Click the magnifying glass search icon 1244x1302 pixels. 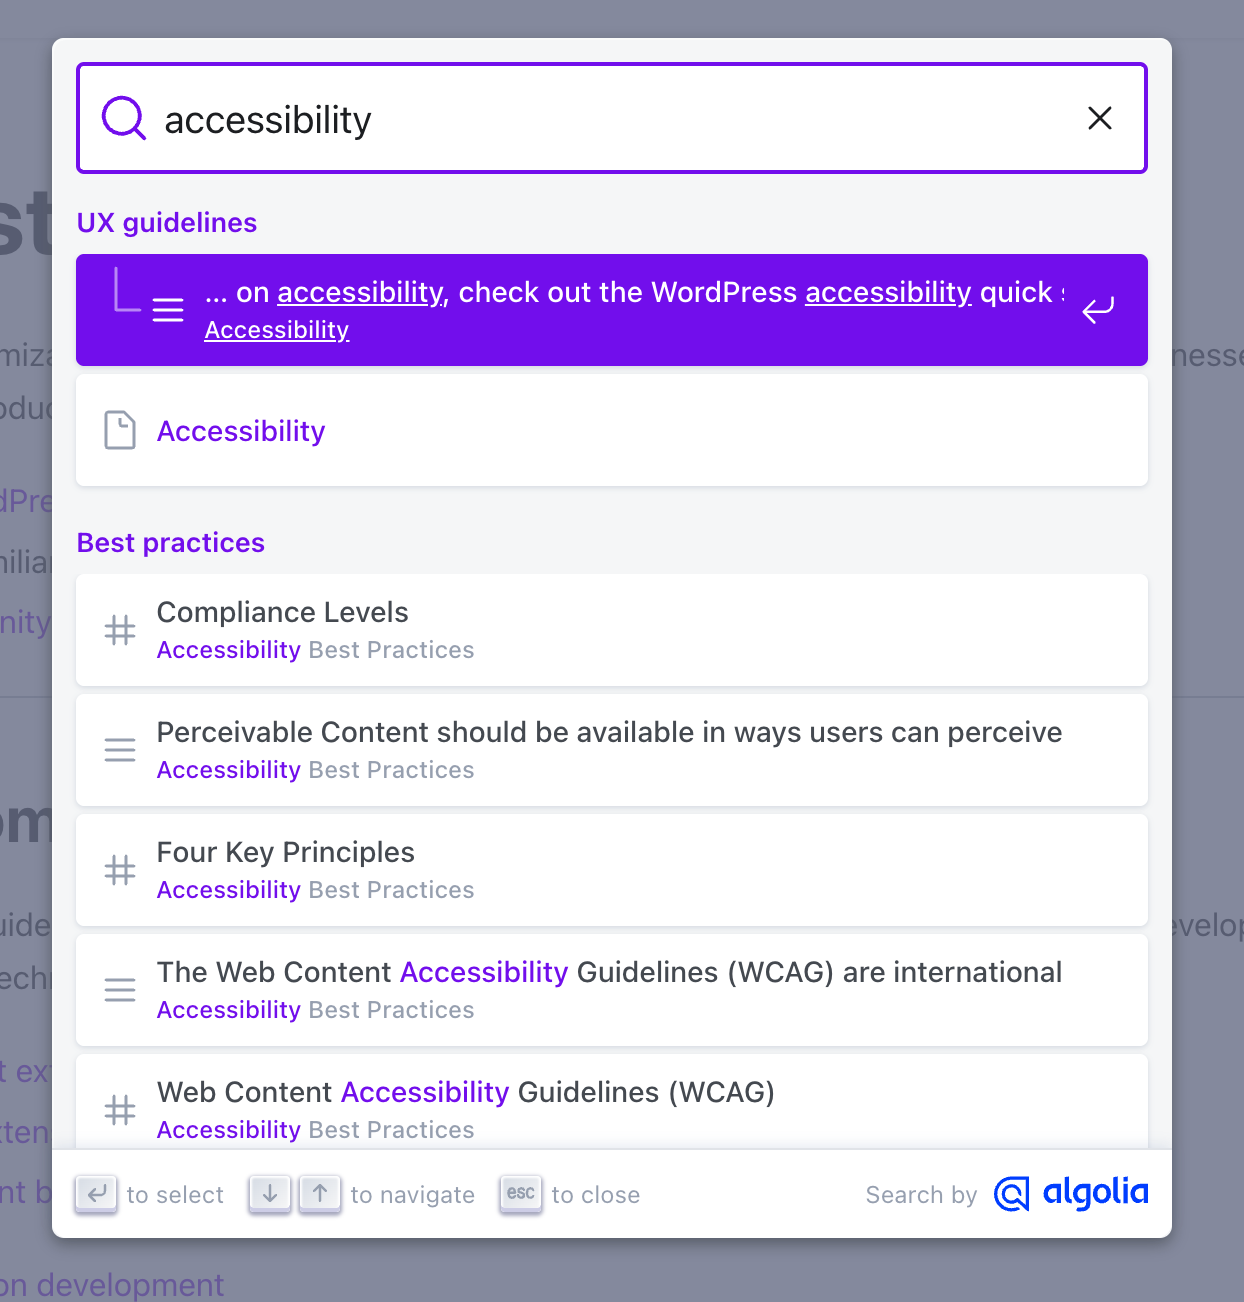click(x=122, y=117)
